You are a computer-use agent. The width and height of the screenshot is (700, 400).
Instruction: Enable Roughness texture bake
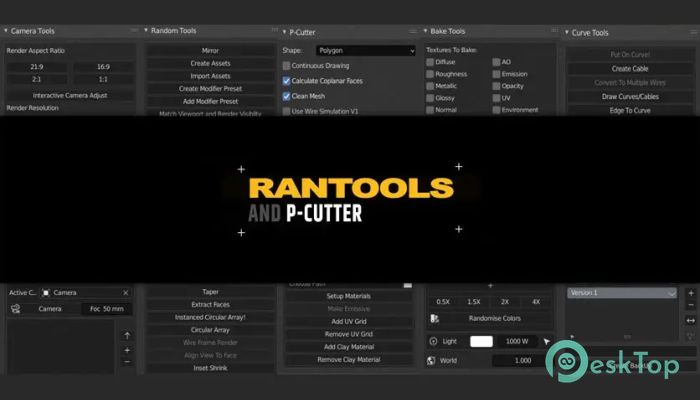pyautogui.click(x=430, y=74)
